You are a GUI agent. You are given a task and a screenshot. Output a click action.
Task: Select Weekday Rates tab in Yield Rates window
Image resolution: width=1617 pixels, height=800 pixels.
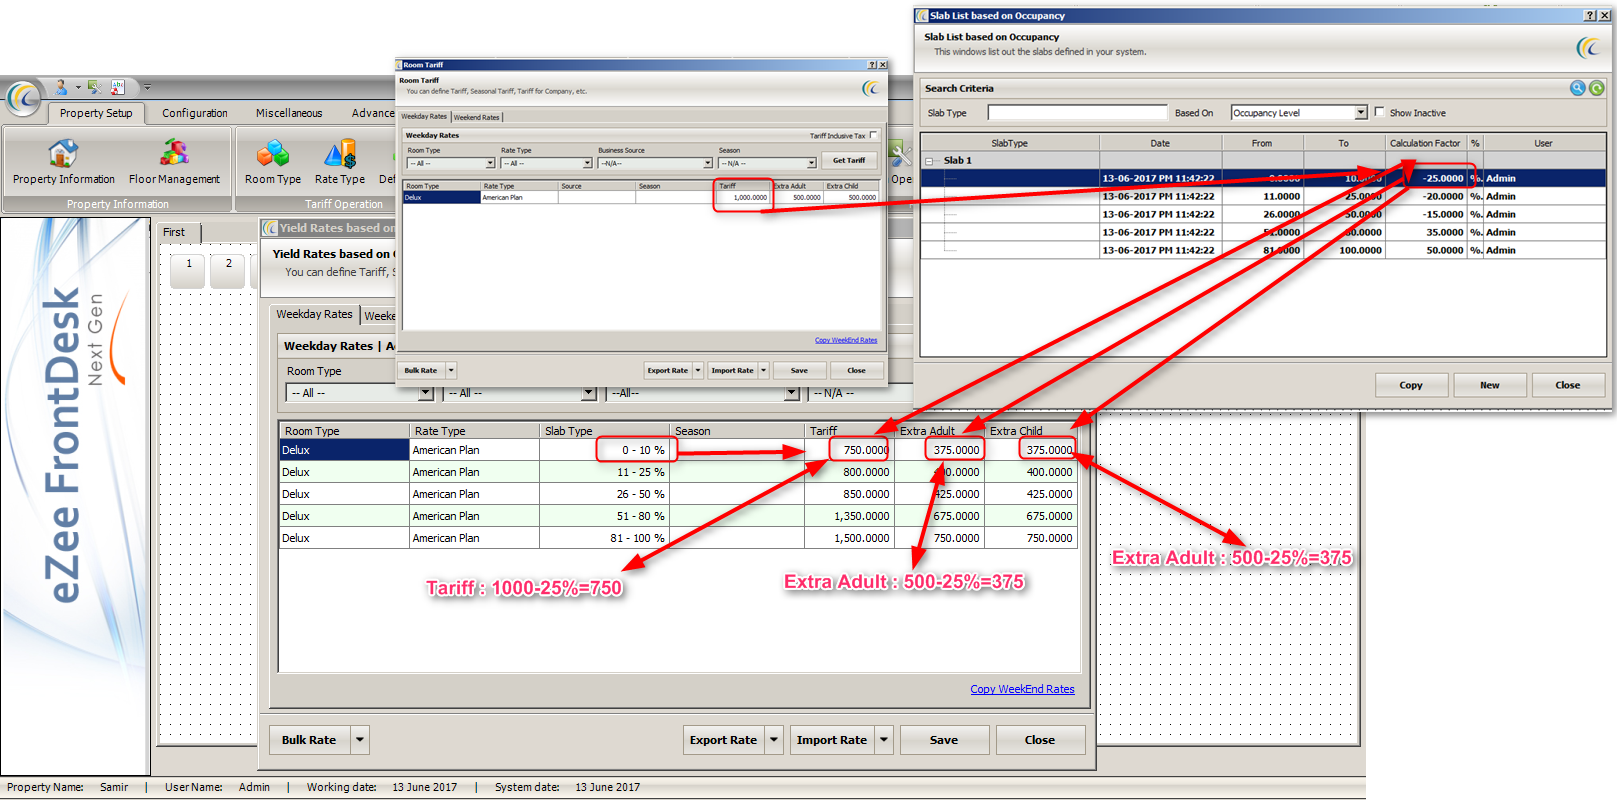pos(315,314)
